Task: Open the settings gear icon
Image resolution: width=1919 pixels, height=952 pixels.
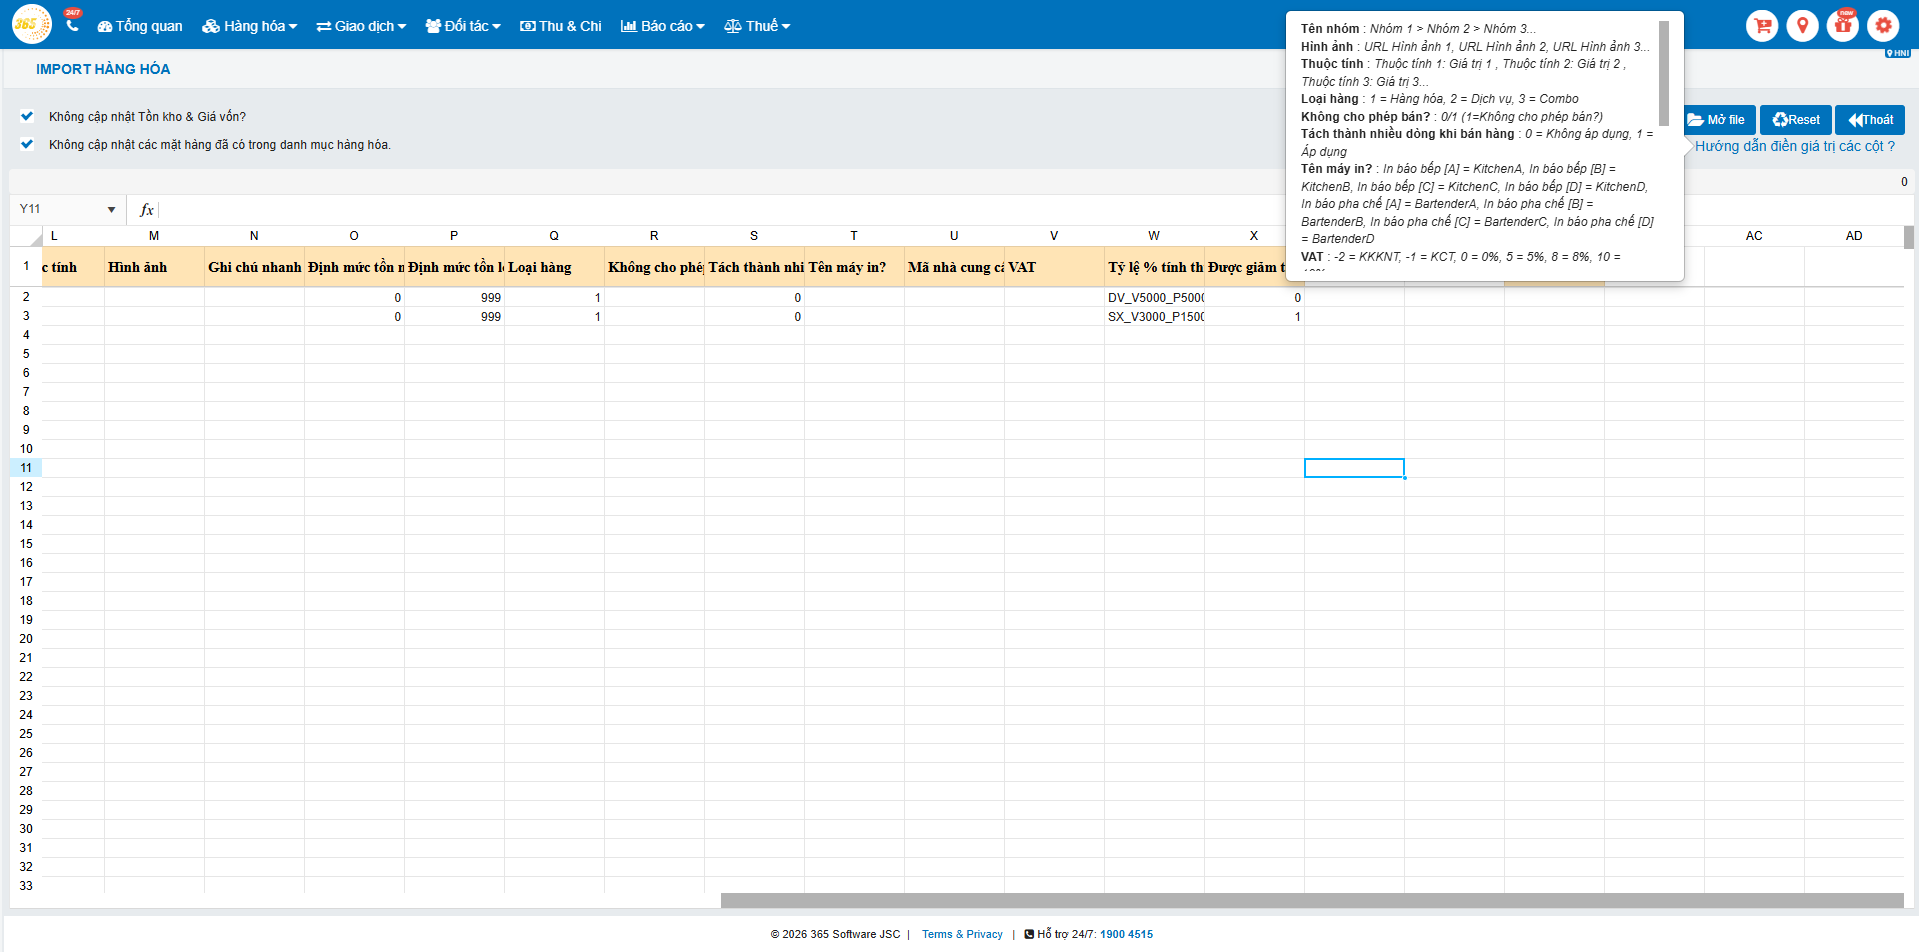Action: (1883, 26)
